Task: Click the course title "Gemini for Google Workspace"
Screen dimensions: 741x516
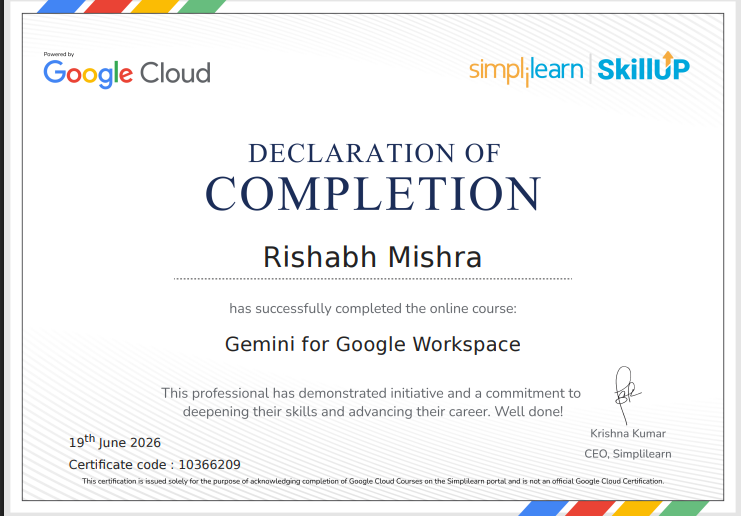Action: pyautogui.click(x=372, y=344)
